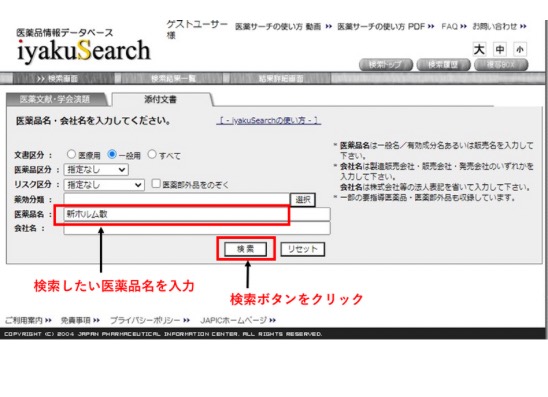Click the 検索 search button
Screen dimensions: 548x397
coord(245,249)
